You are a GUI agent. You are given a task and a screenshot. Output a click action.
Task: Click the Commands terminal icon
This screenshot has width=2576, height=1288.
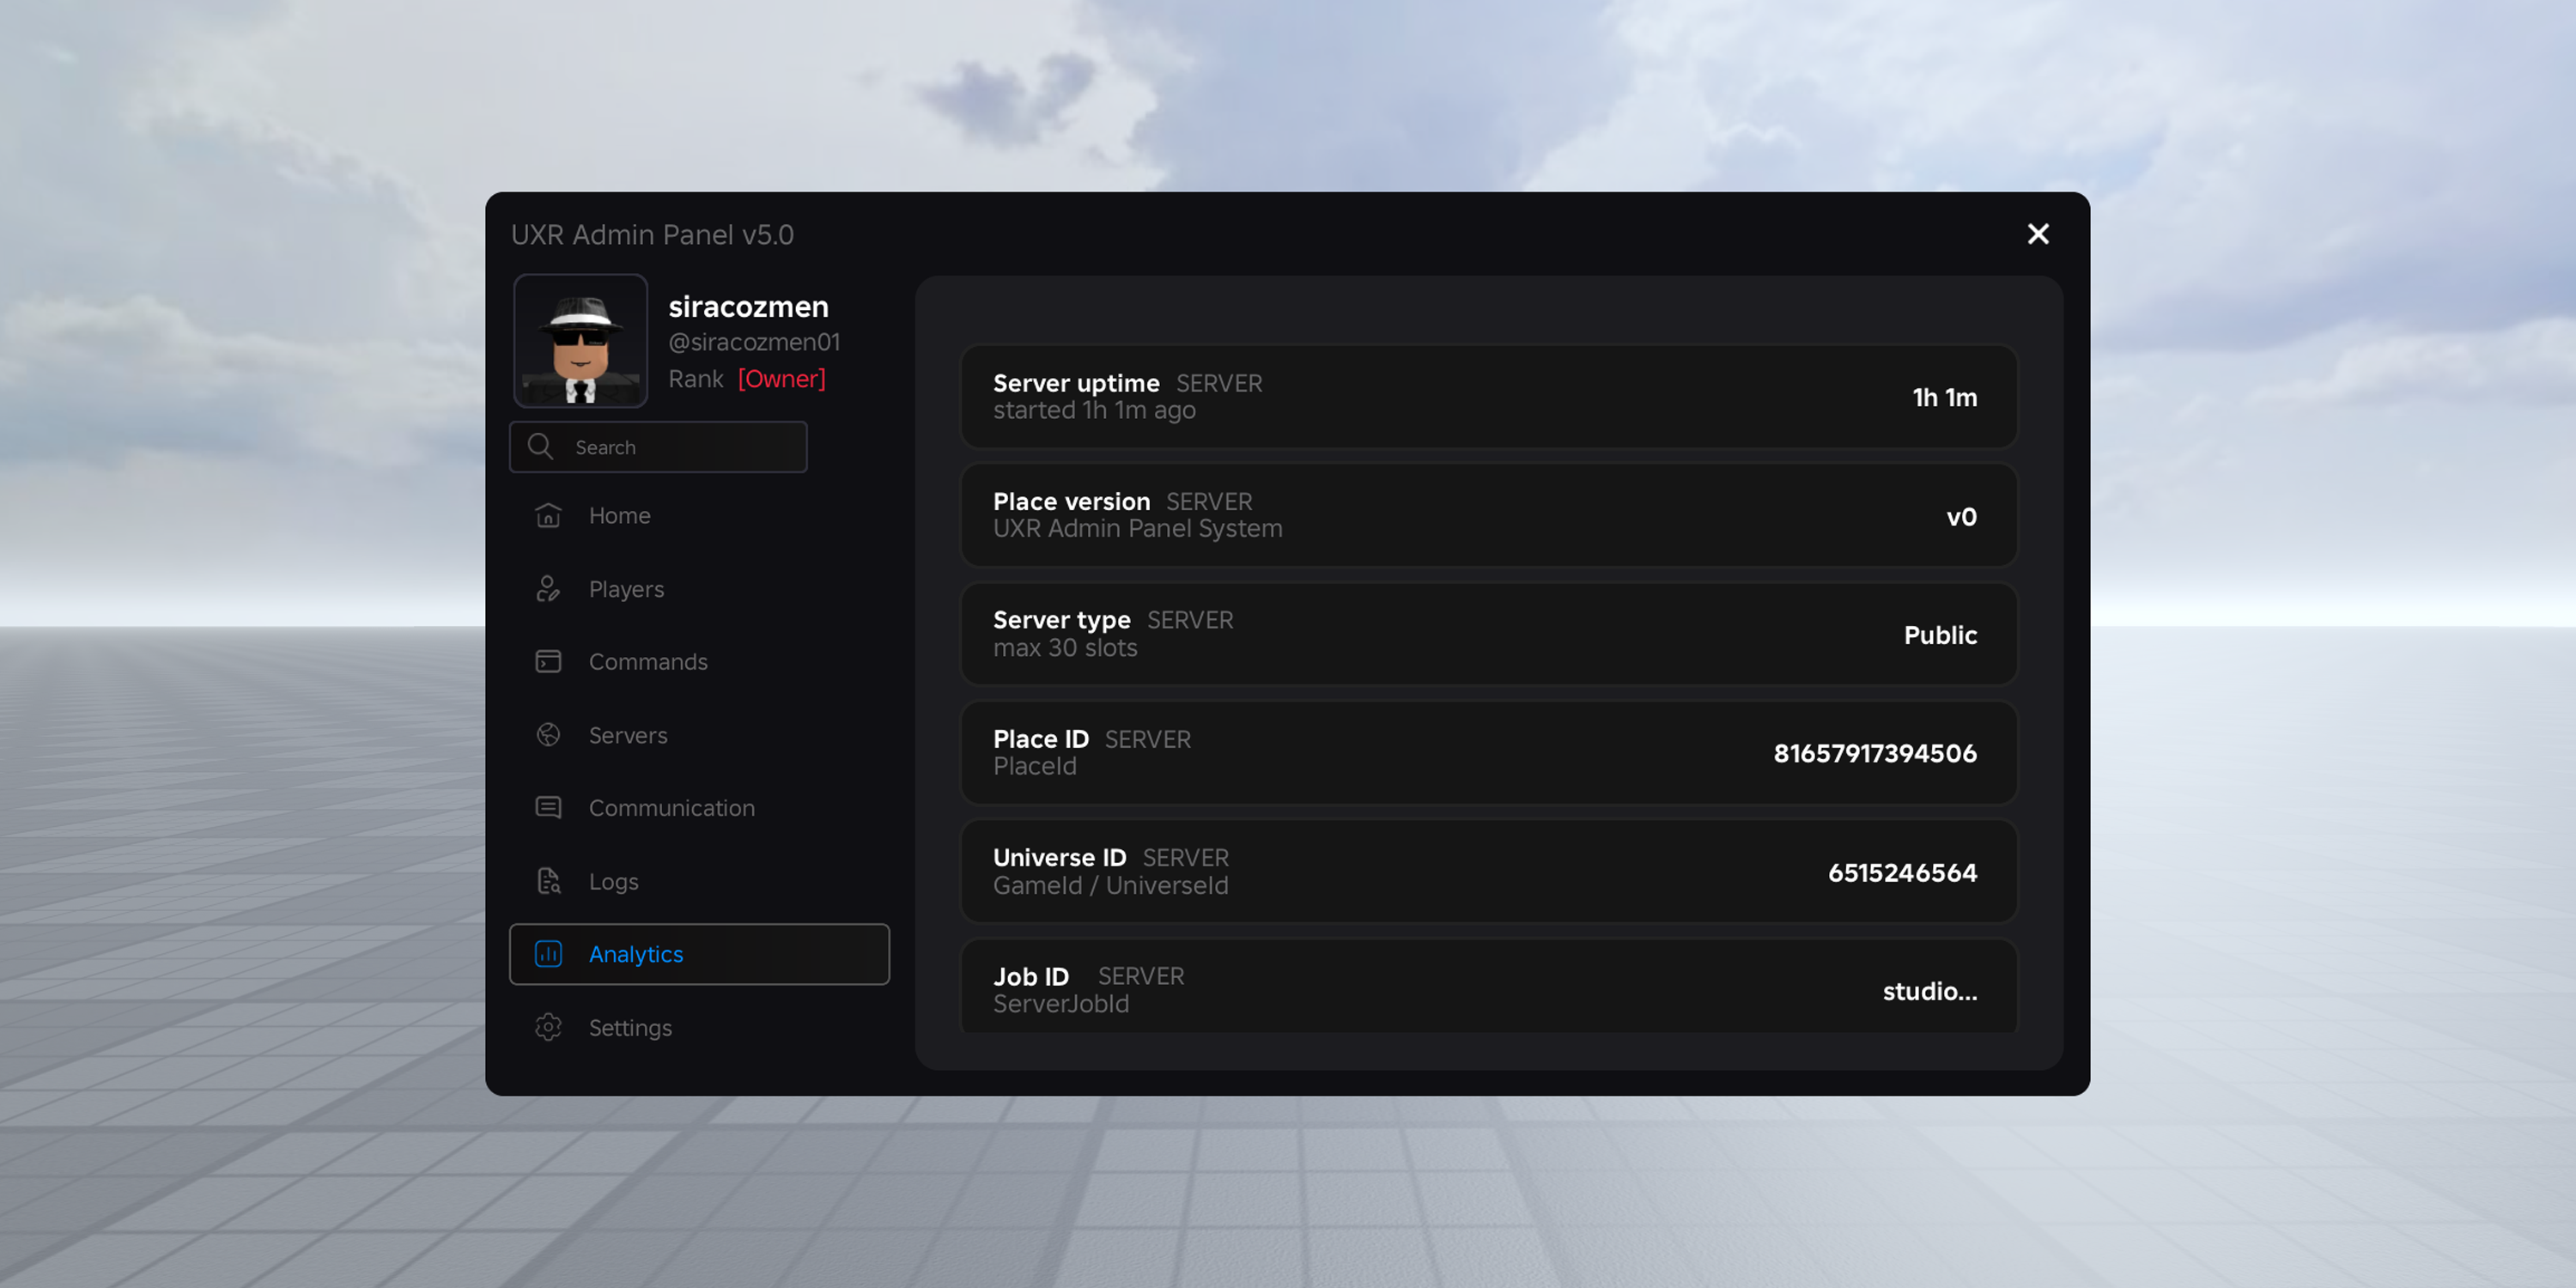pos(548,661)
